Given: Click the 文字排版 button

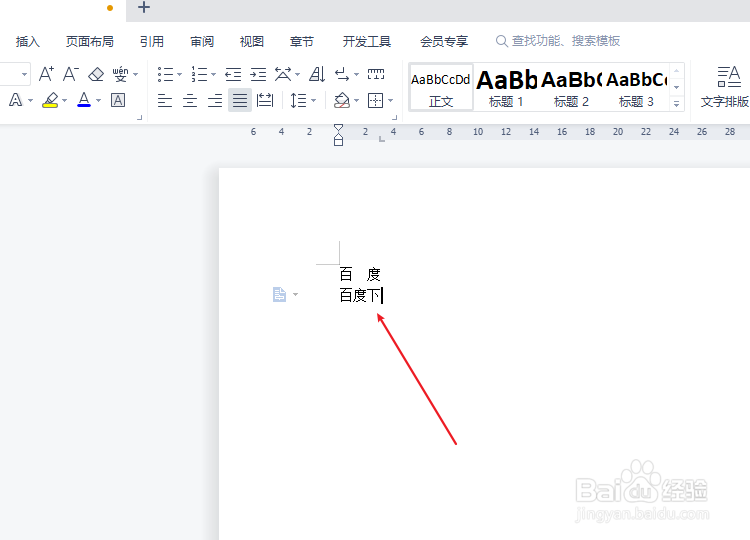Looking at the screenshot, I should (x=725, y=88).
